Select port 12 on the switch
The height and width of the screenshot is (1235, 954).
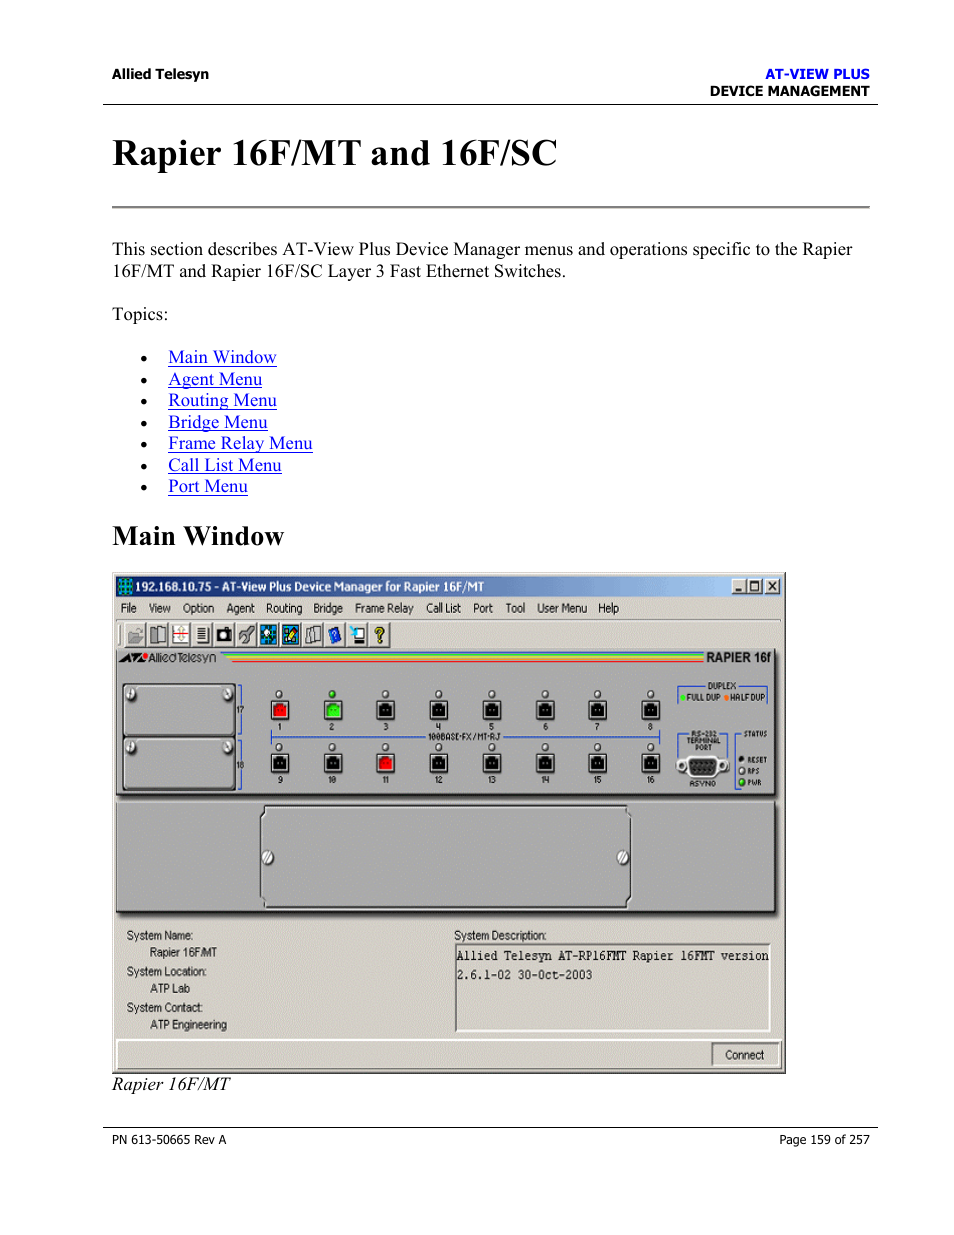tap(438, 763)
